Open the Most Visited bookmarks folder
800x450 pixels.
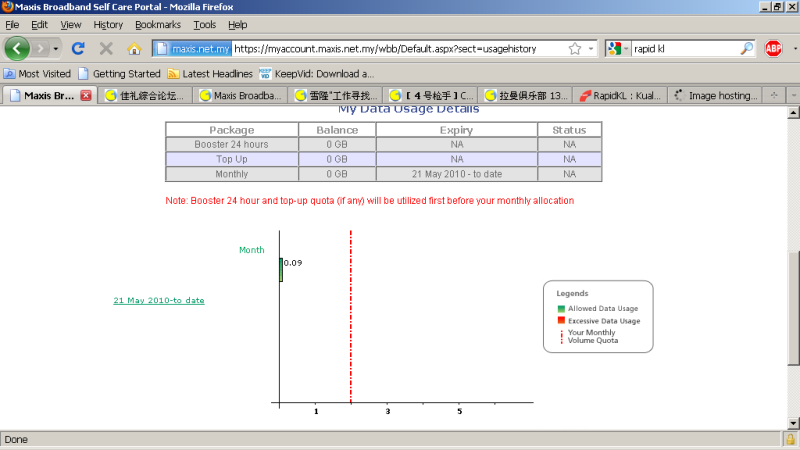pos(37,73)
